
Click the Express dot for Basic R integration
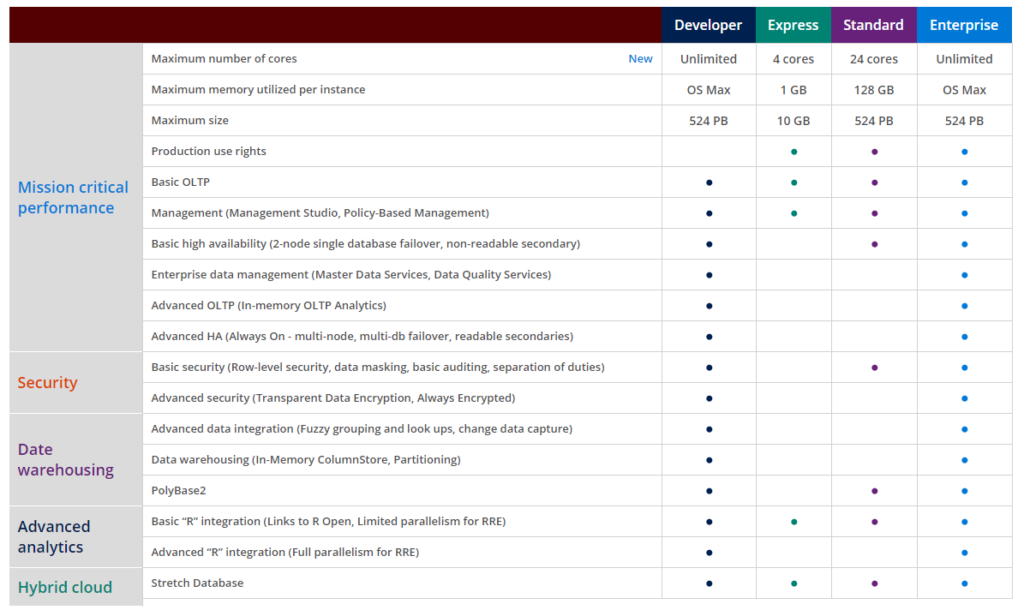[793, 521]
